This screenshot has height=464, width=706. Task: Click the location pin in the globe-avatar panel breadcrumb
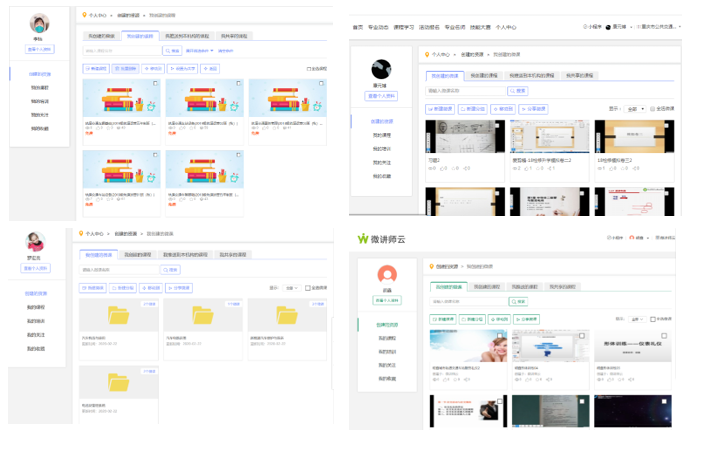click(427, 54)
